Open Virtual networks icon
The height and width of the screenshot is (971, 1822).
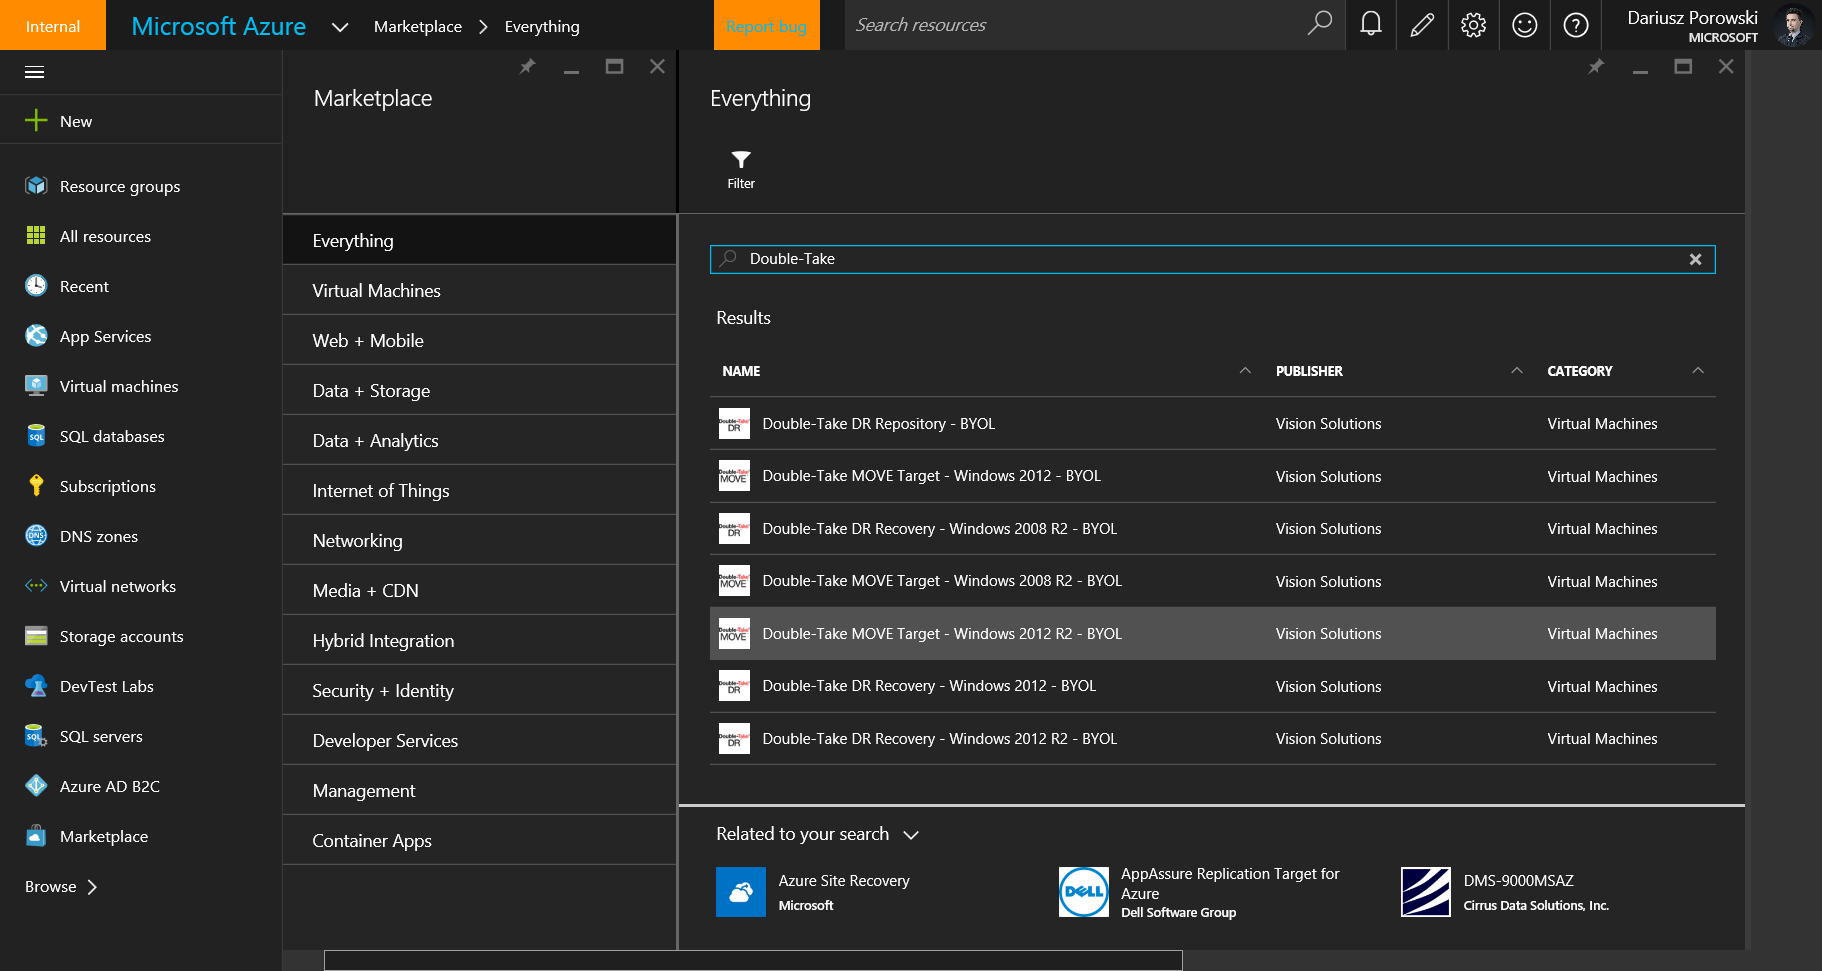point(36,586)
